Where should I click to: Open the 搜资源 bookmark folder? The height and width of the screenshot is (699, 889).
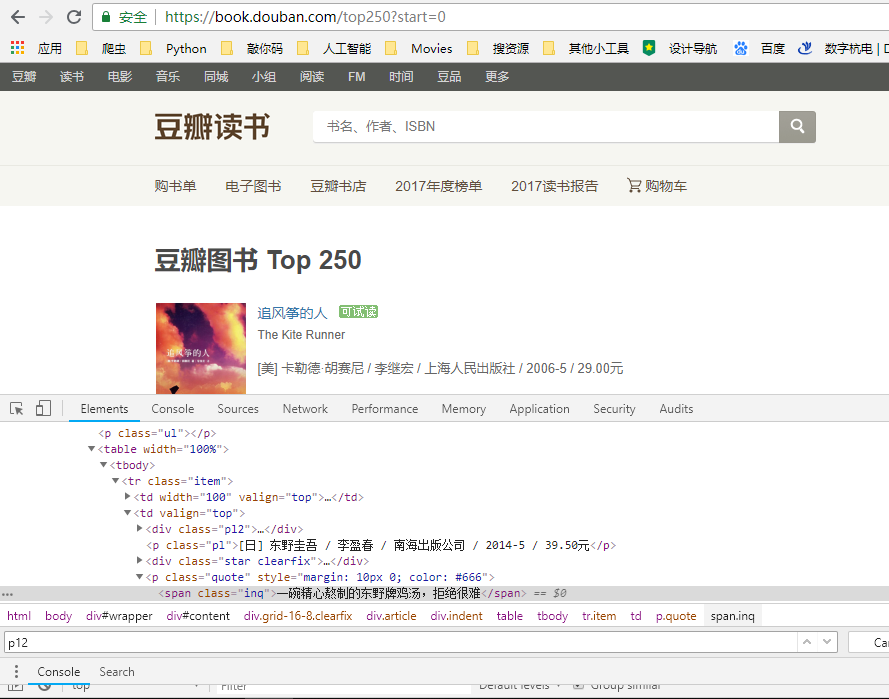click(498, 48)
